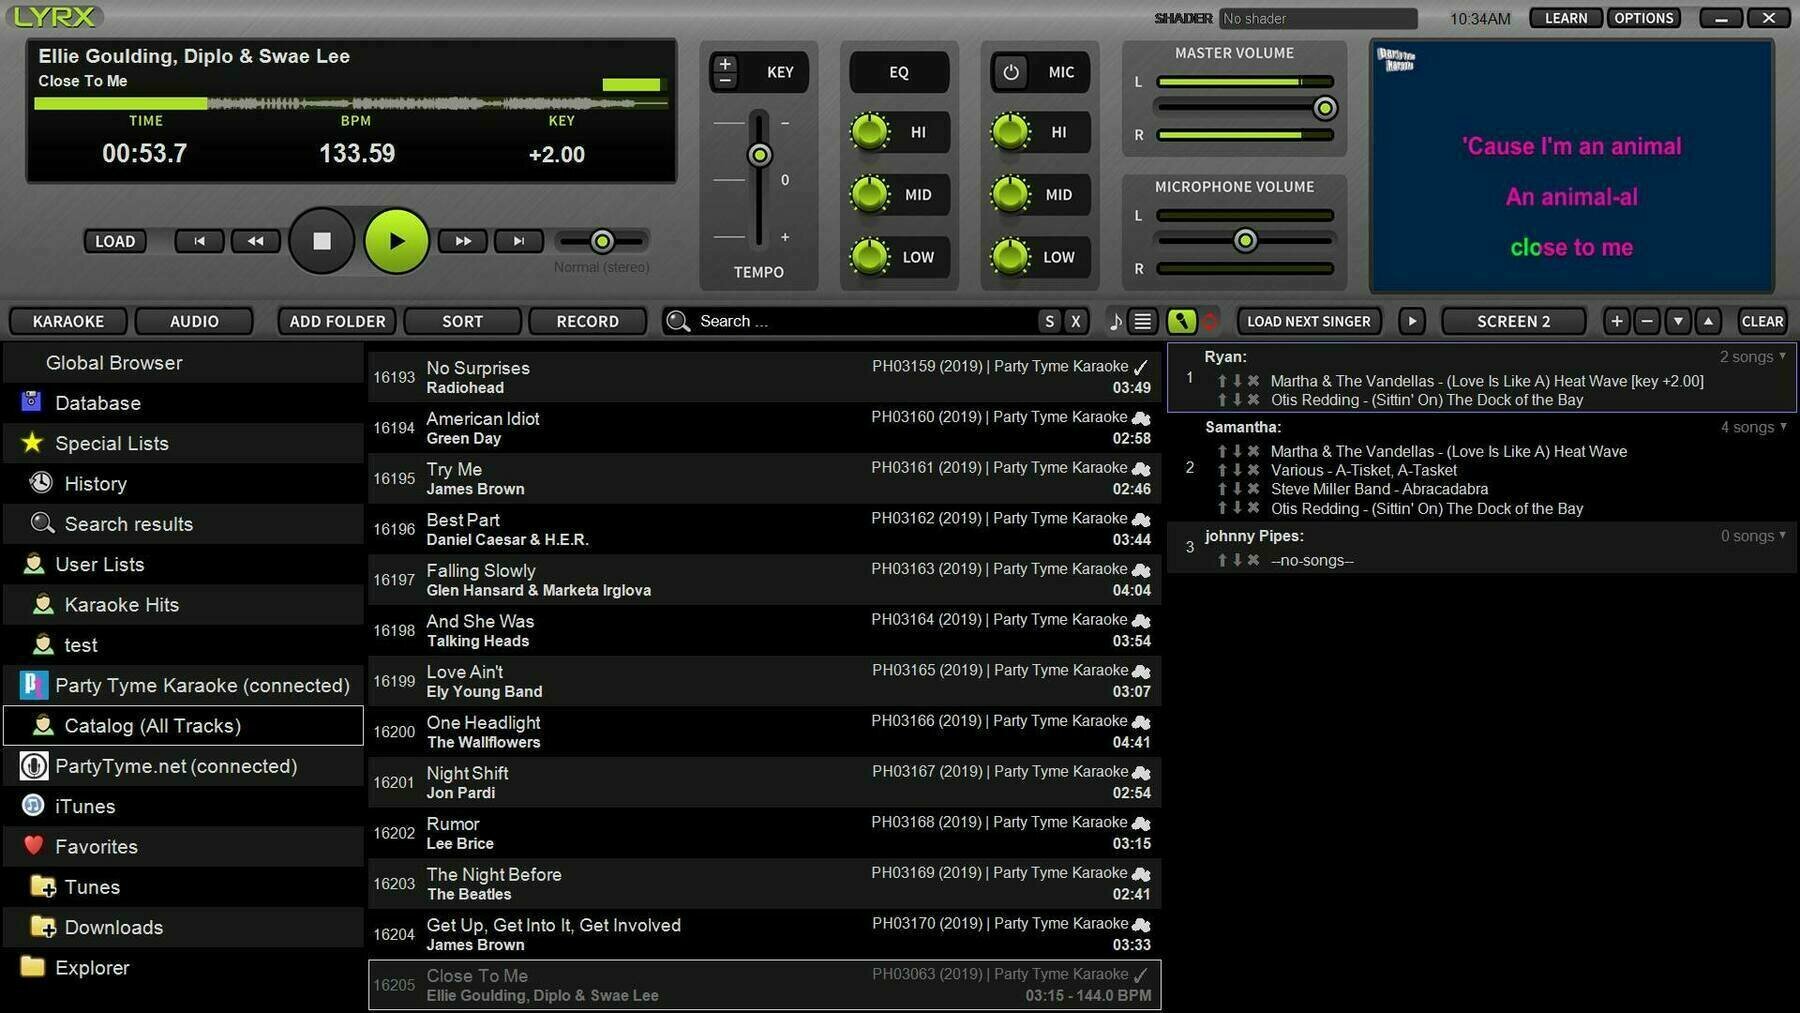The width and height of the screenshot is (1800, 1013).
Task: Expand the 2 songs dropdown for Ryan
Action: coord(1751,356)
